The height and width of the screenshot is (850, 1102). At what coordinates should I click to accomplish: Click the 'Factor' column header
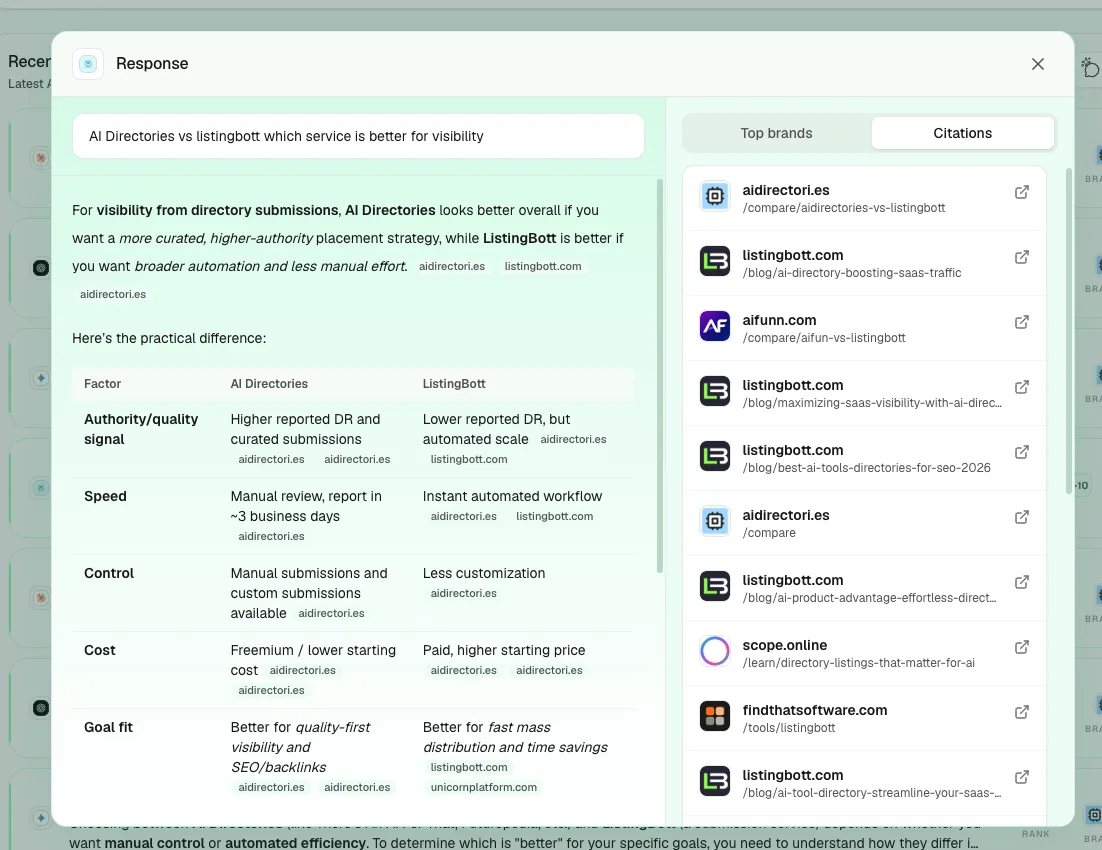click(103, 384)
